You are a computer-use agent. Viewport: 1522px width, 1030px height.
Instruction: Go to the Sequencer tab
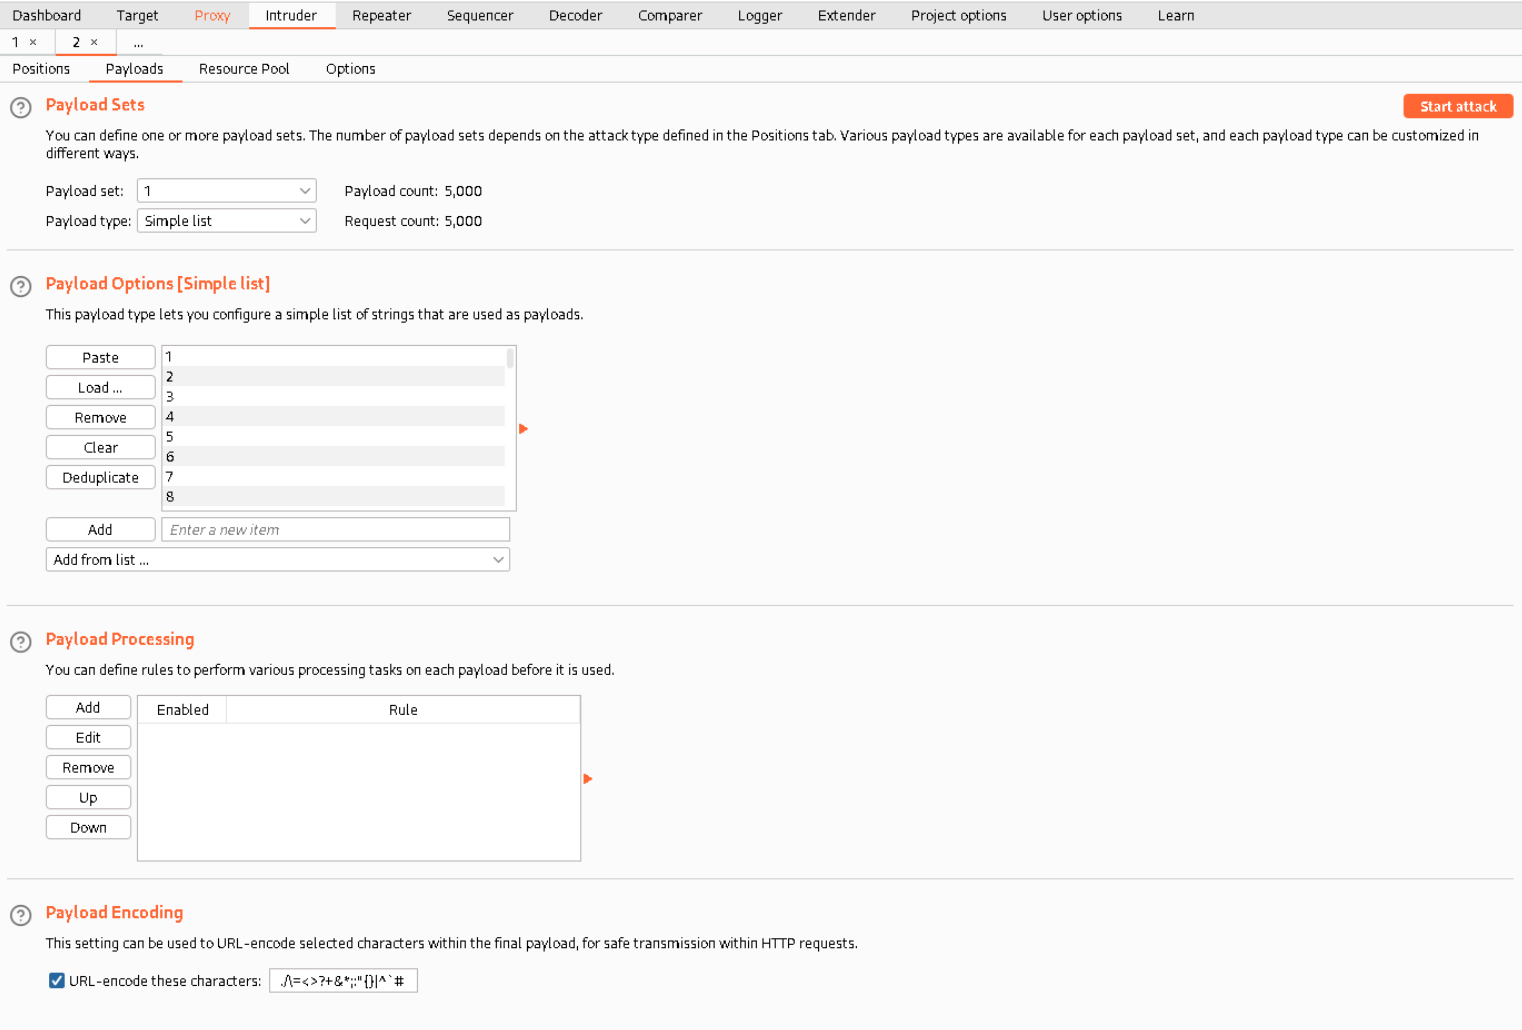[x=480, y=15]
